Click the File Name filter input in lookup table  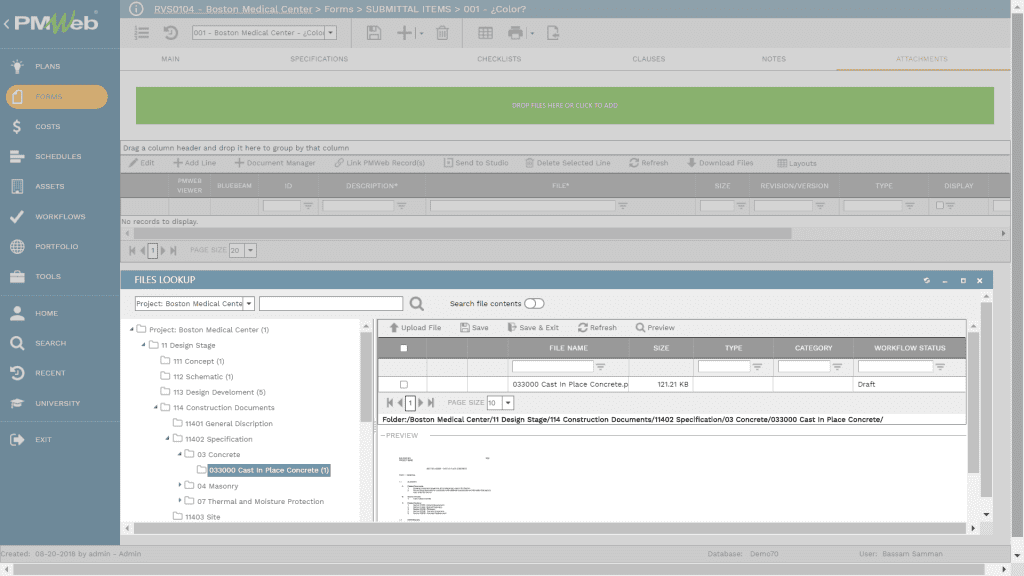552,366
